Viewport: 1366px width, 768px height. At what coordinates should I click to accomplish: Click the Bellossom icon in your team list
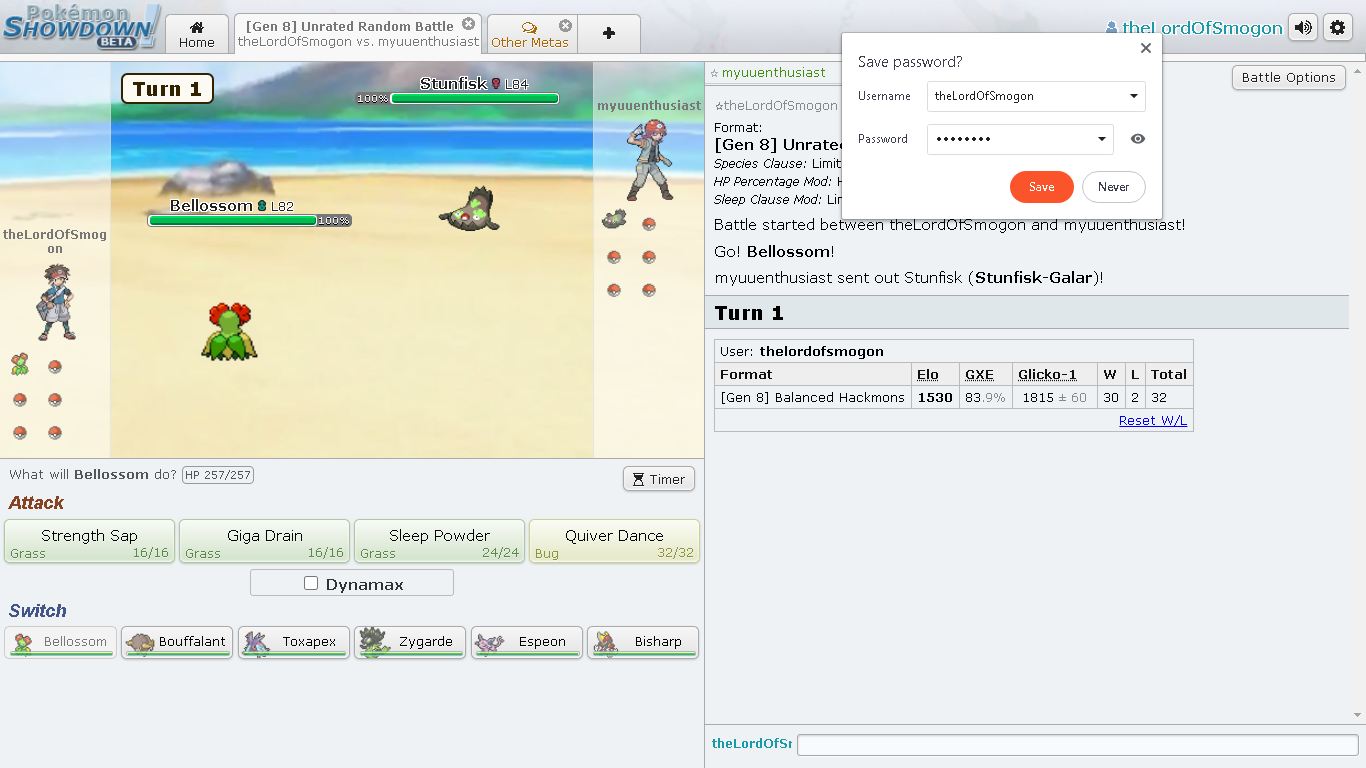[20, 365]
